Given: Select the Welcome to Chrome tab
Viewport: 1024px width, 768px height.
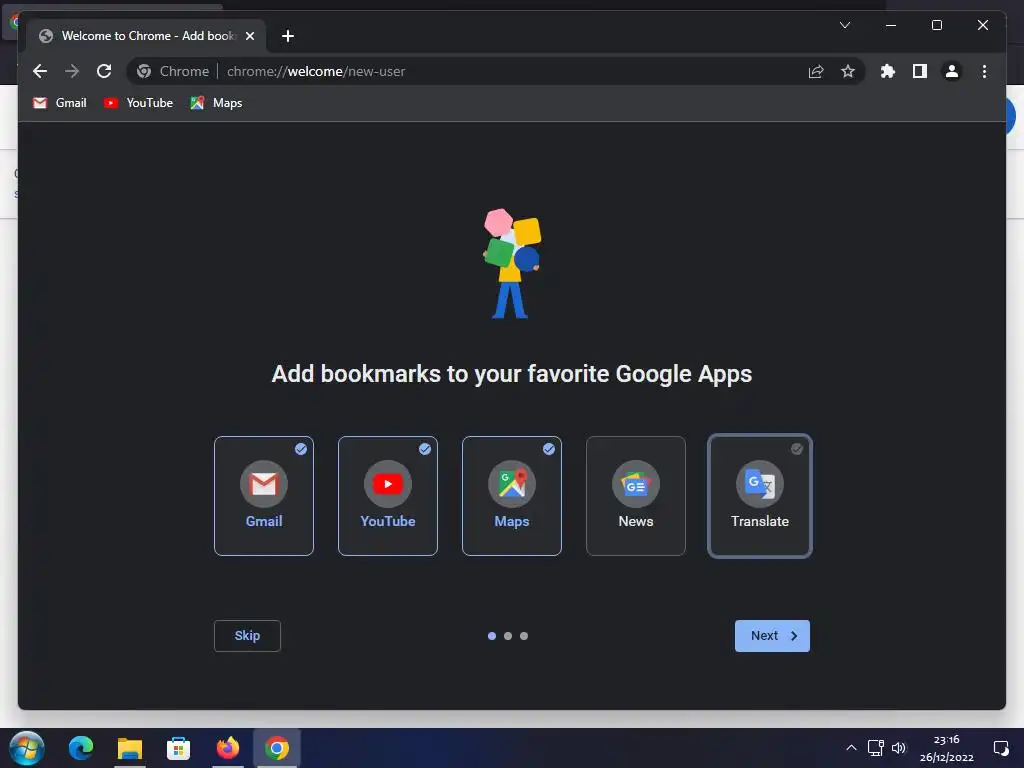Looking at the screenshot, I should pos(146,36).
